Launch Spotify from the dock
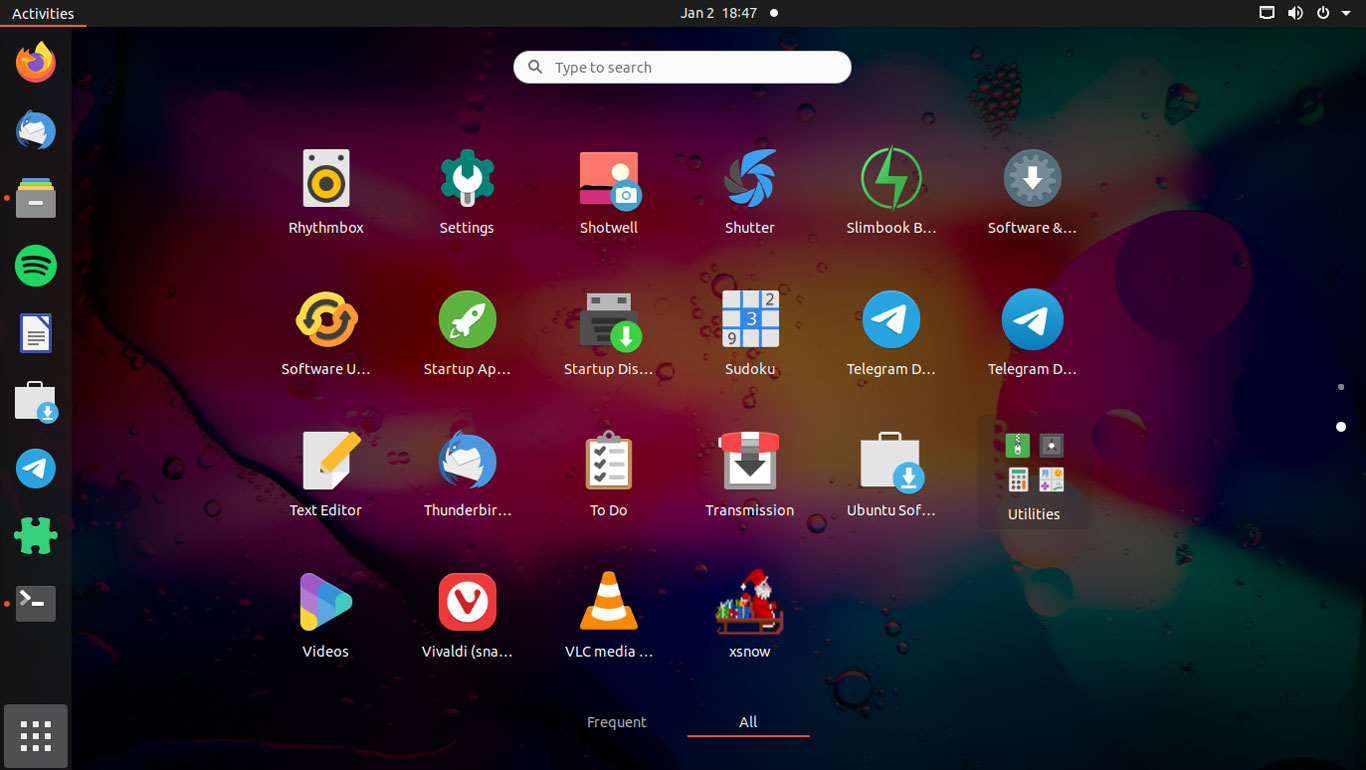 (35, 266)
